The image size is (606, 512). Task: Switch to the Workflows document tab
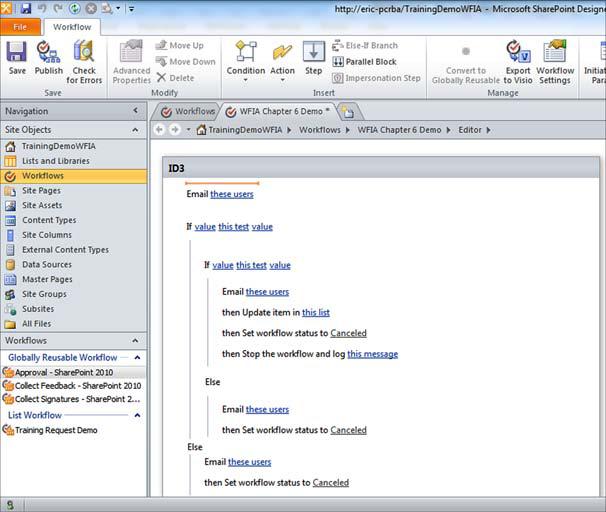point(187,112)
